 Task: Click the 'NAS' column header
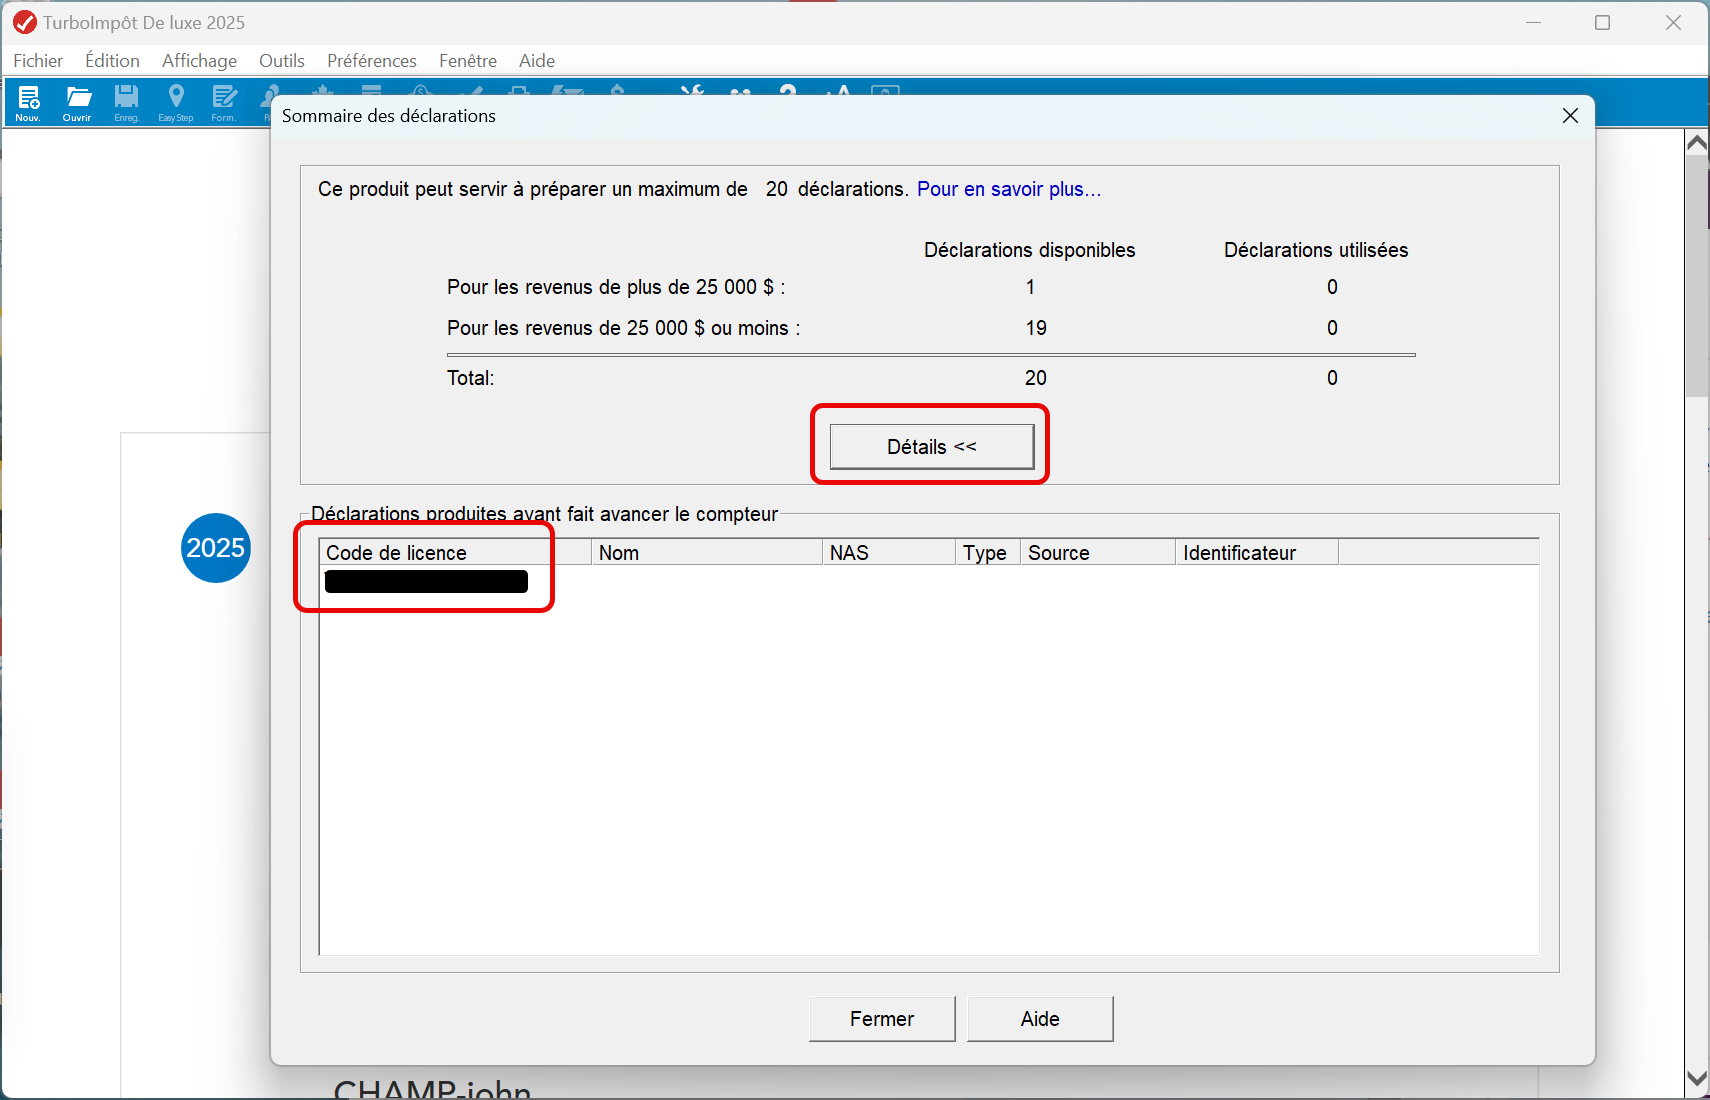pos(889,553)
